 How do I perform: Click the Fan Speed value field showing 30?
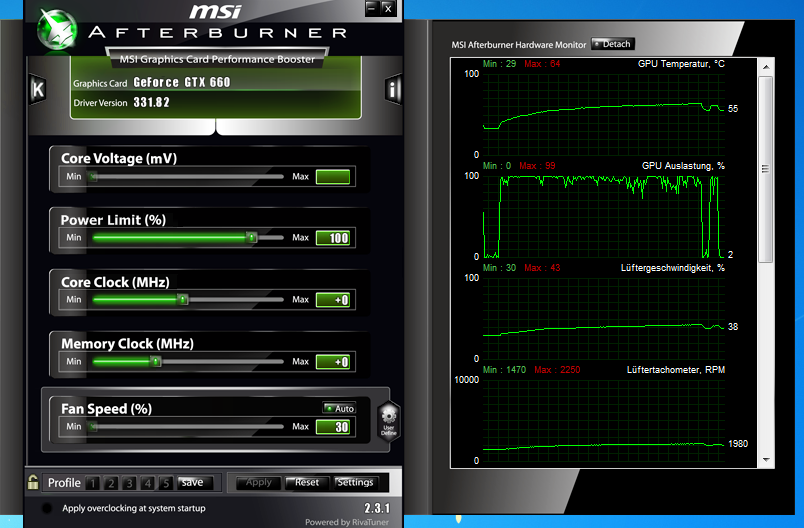point(333,427)
